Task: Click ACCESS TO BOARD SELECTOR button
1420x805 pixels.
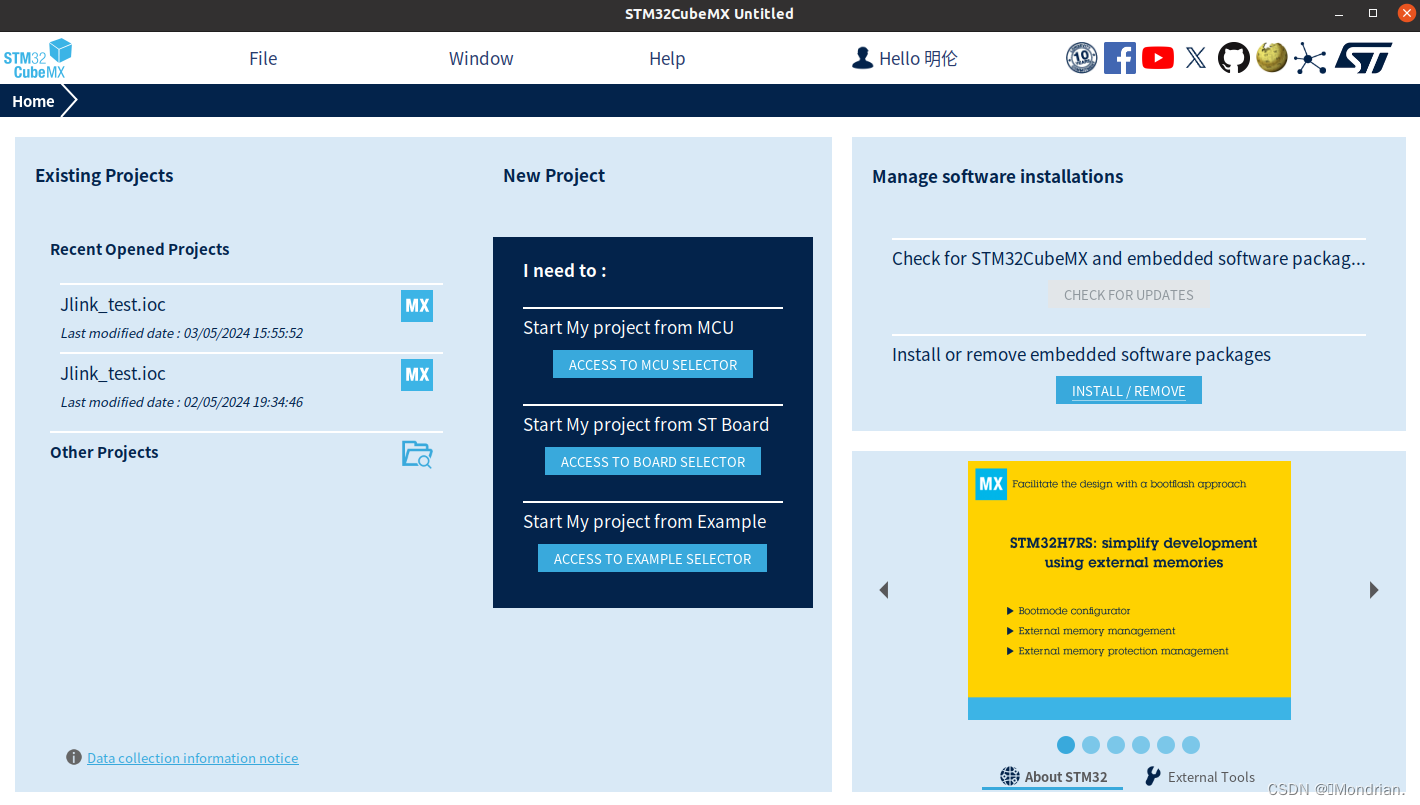Action: (653, 461)
